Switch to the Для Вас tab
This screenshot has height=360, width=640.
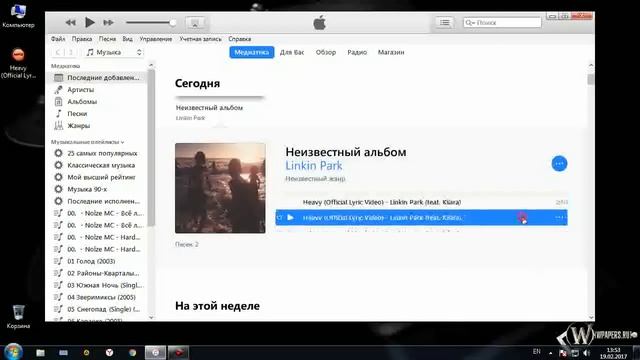point(292,52)
